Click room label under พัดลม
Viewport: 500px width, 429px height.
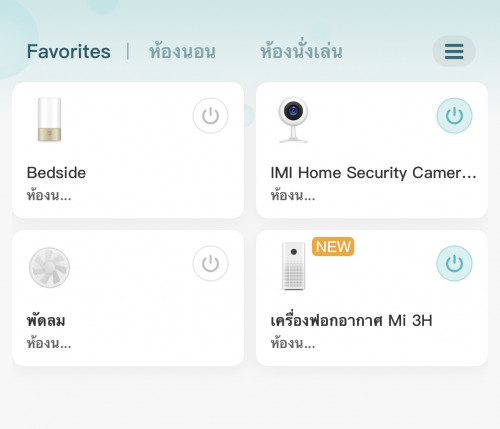49,343
